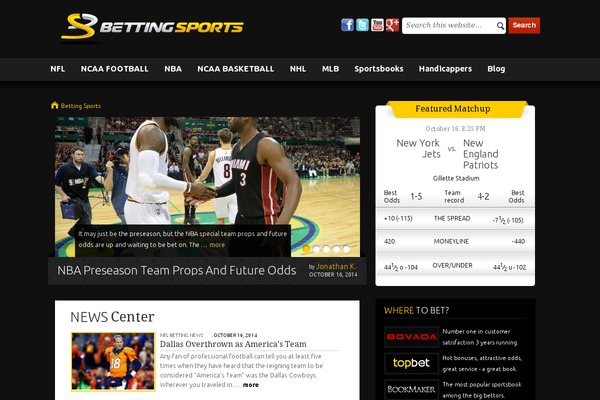Select the second slider dot
The image size is (600, 400).
click(x=316, y=249)
